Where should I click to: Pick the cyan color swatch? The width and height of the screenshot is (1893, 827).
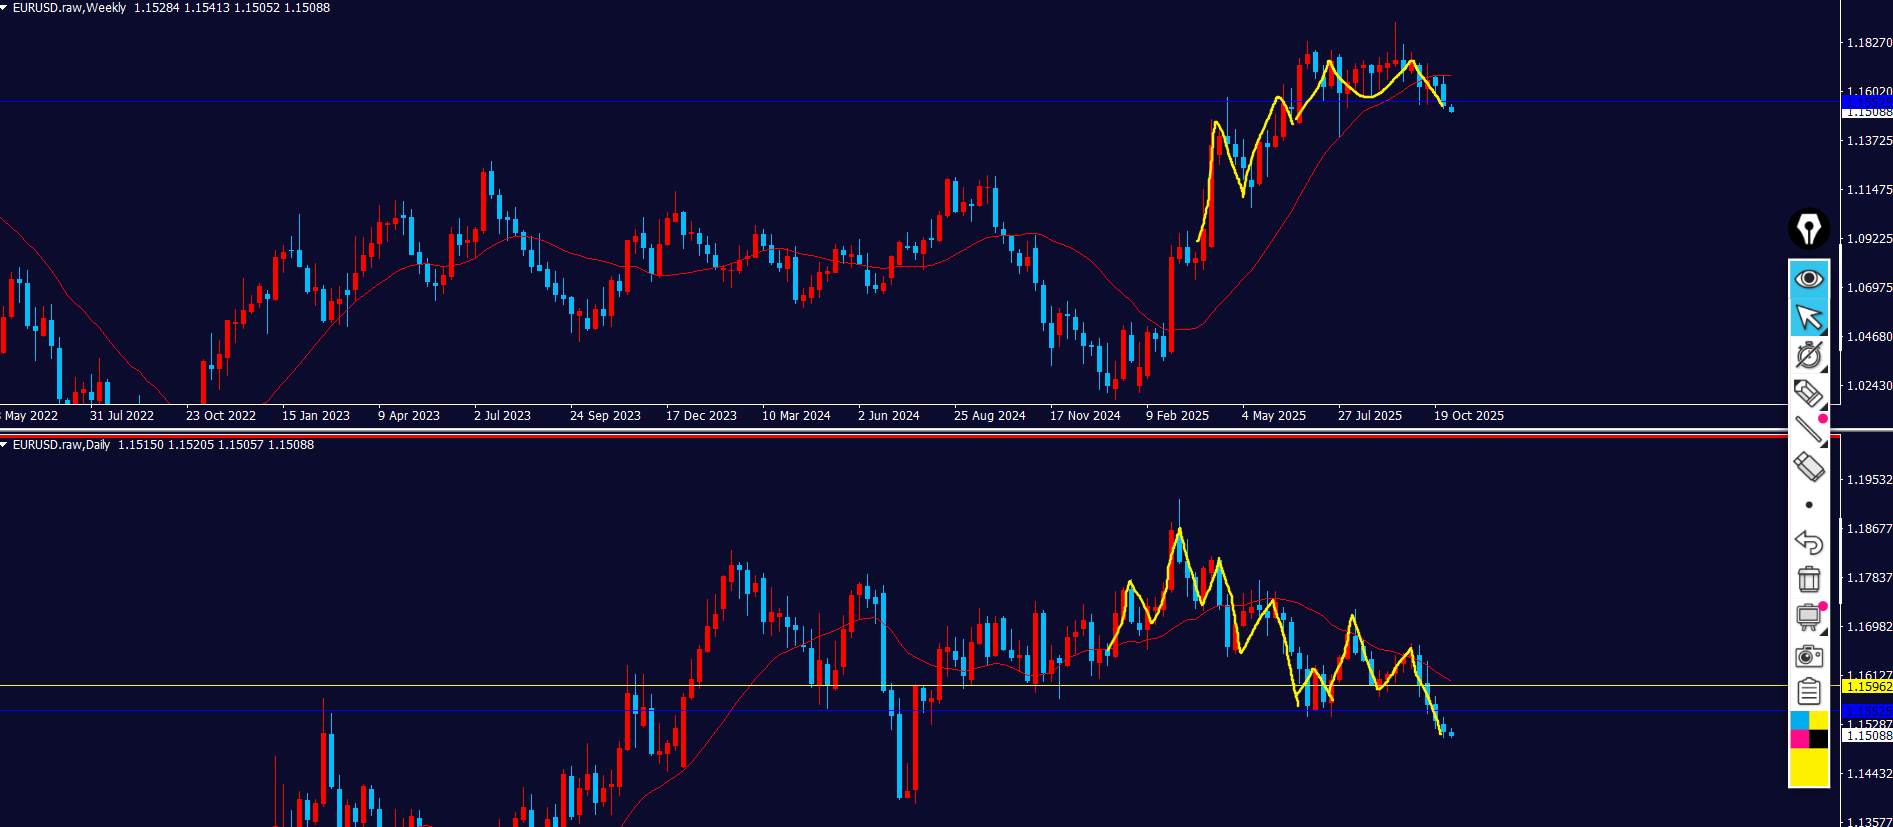coord(1799,721)
